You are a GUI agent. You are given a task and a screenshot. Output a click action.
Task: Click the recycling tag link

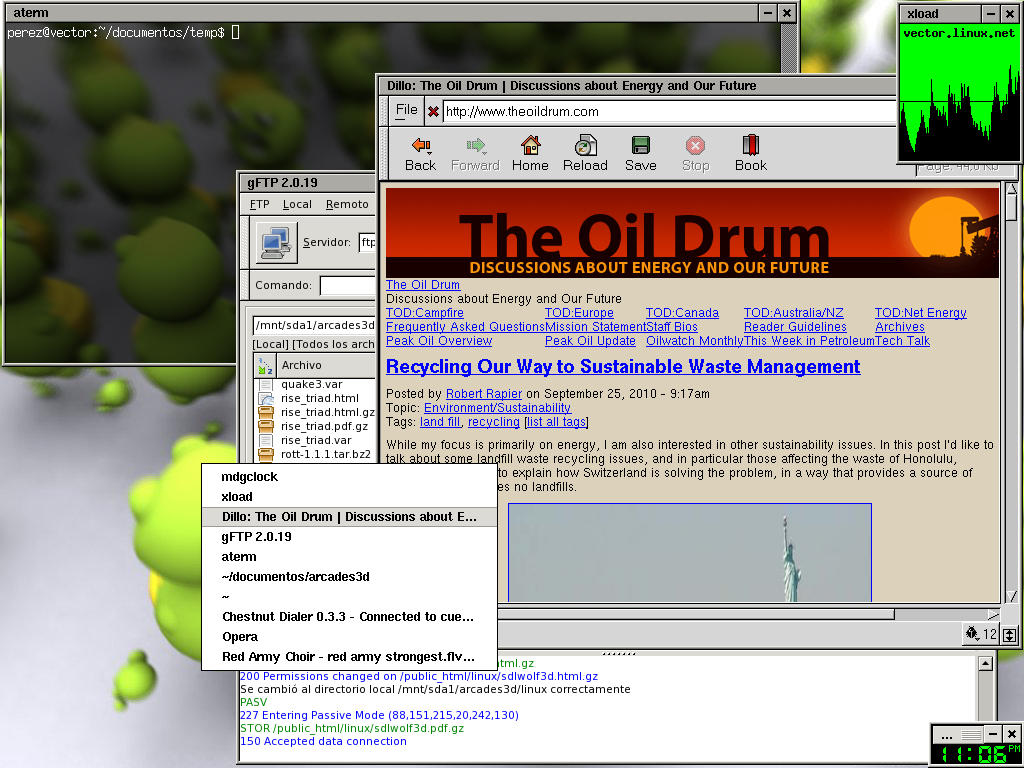[x=494, y=422]
